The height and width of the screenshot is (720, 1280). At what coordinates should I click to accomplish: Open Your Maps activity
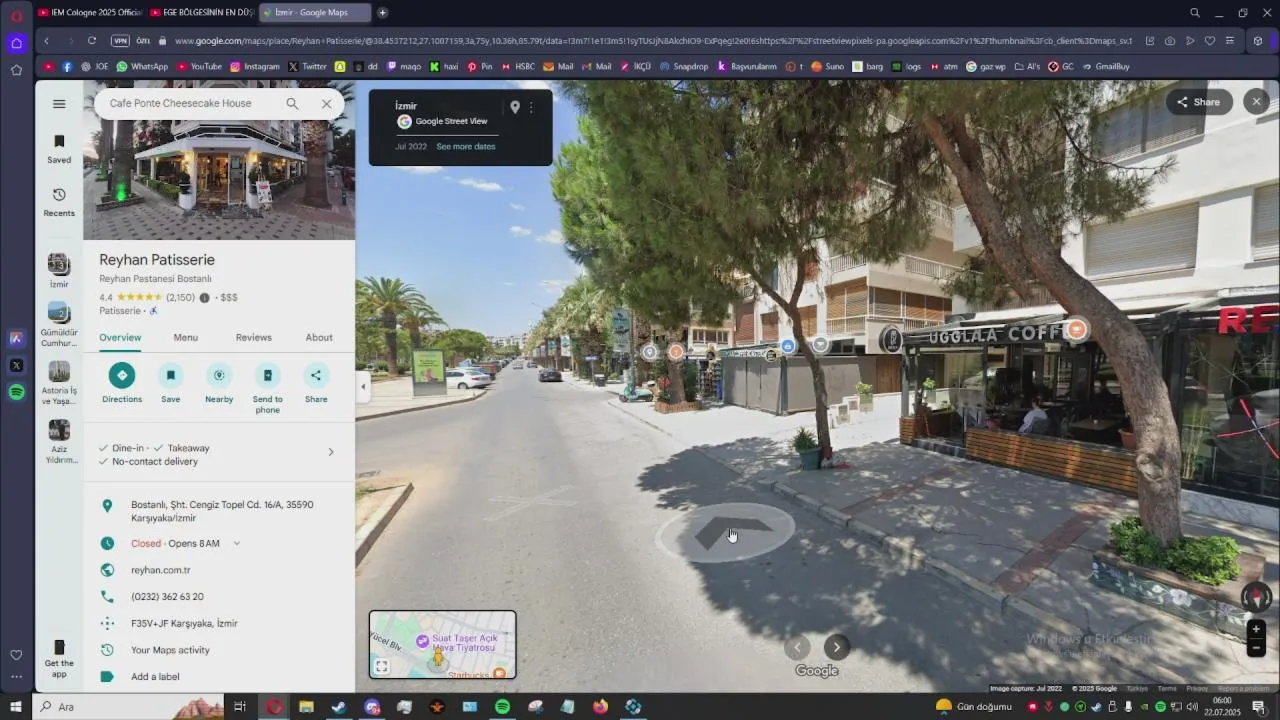170,650
